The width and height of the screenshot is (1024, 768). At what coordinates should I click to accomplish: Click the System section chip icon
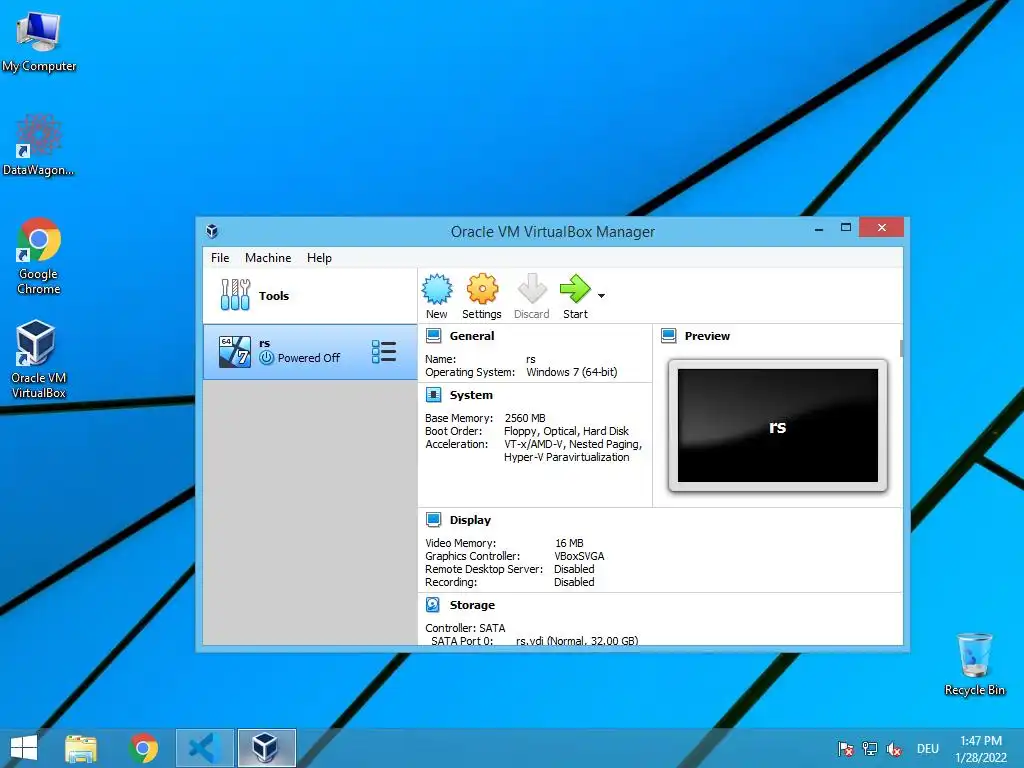click(x=434, y=394)
